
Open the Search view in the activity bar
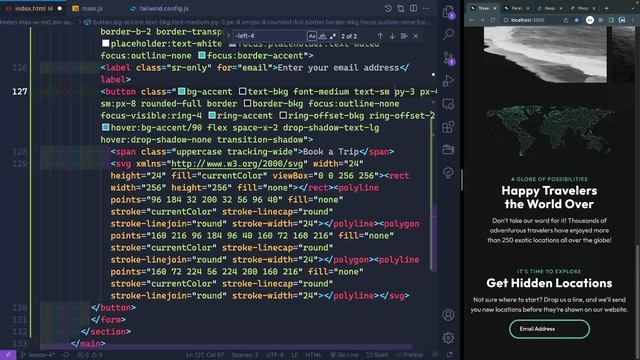pyautogui.click(x=448, y=34)
